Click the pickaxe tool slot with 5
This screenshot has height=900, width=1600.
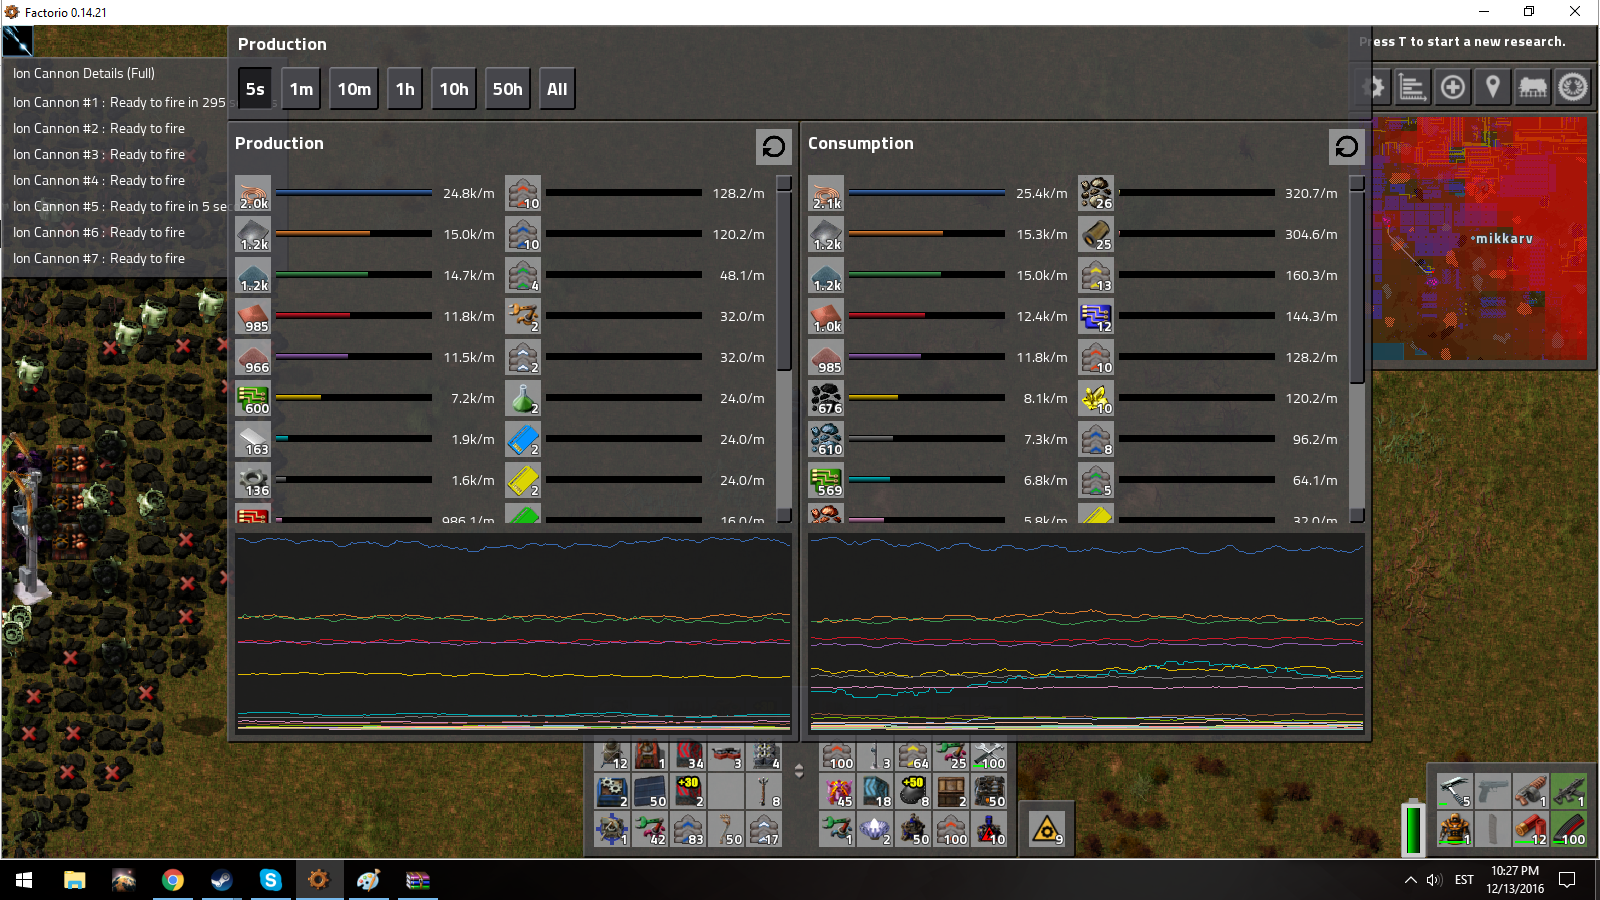pos(1455,790)
